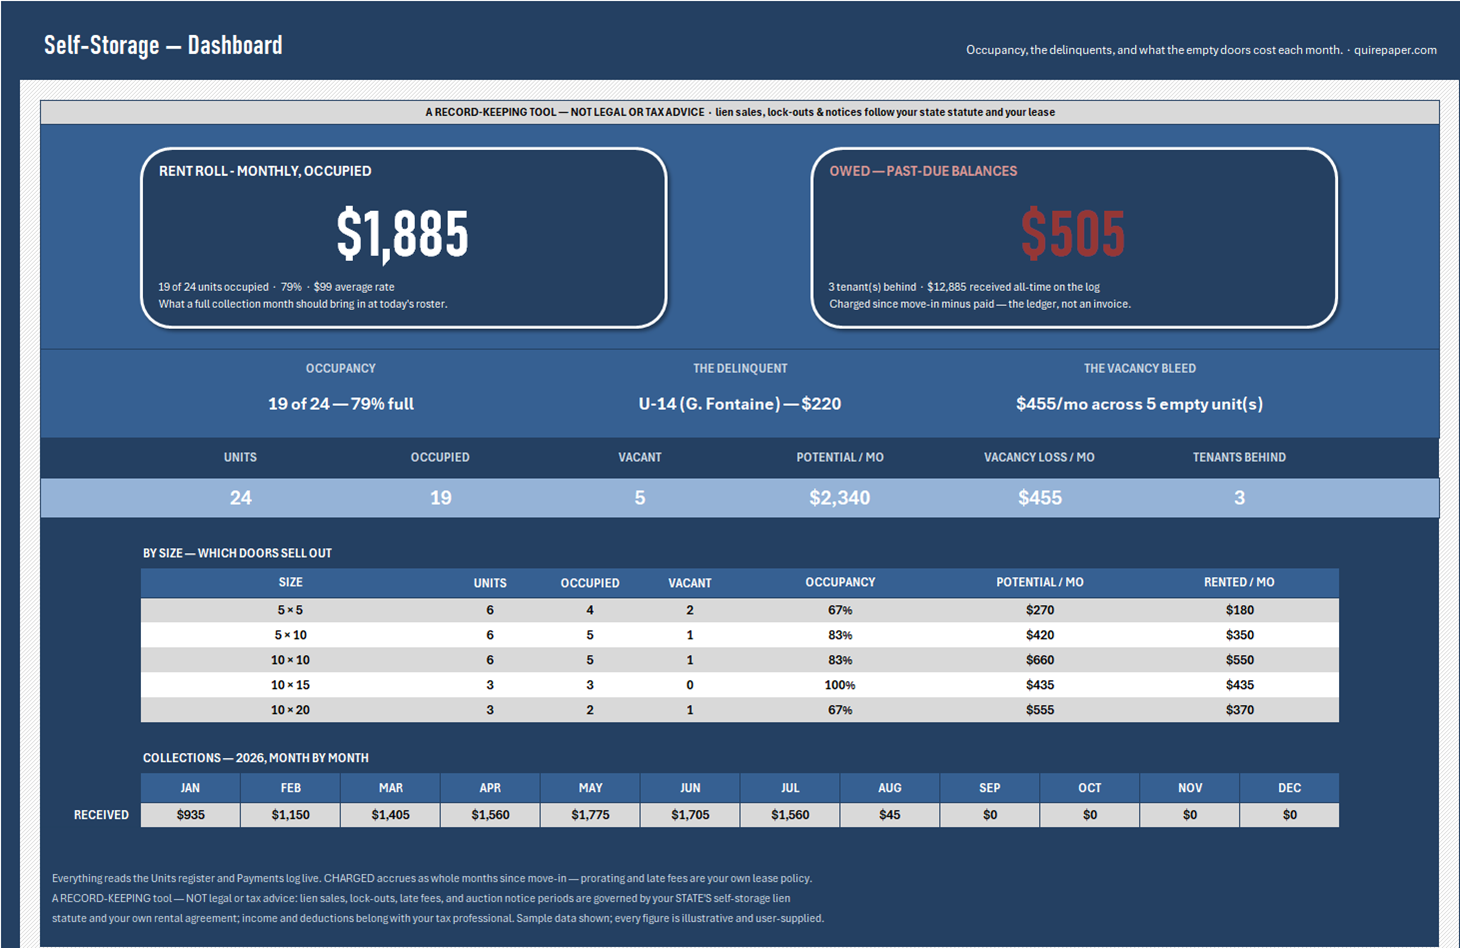The height and width of the screenshot is (948, 1460).
Task: Click the $660 potential cell
Action: 1040,660
